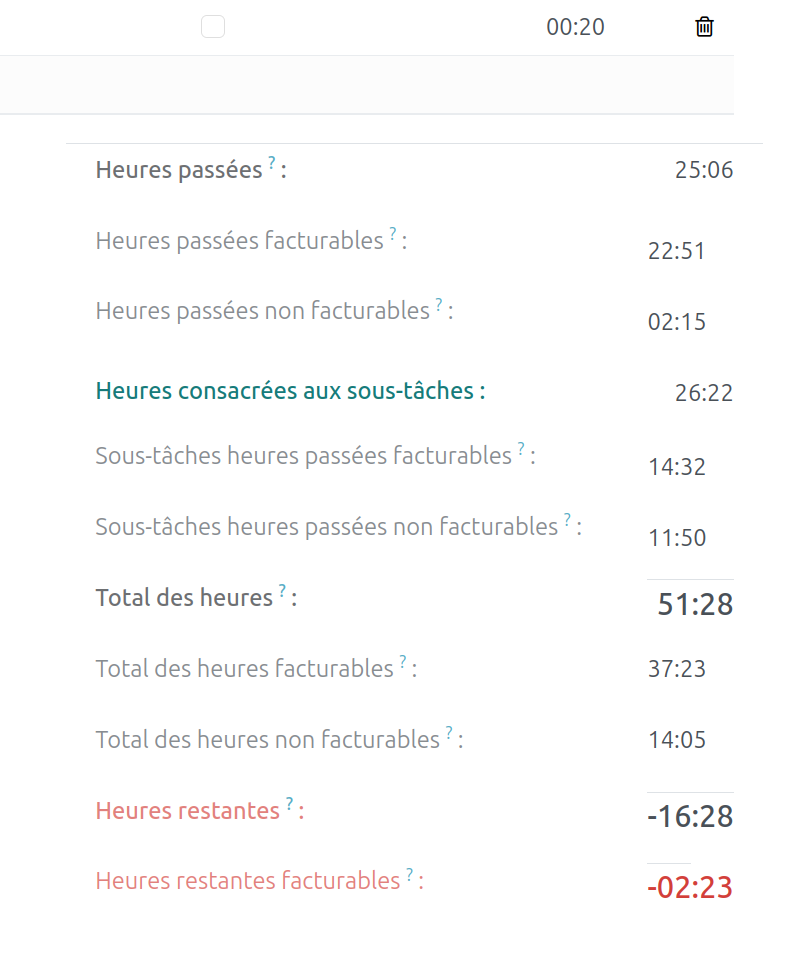Show the Total des heures help tooltip
Image resolution: width=791 pixels, height=961 pixels.
point(282,591)
